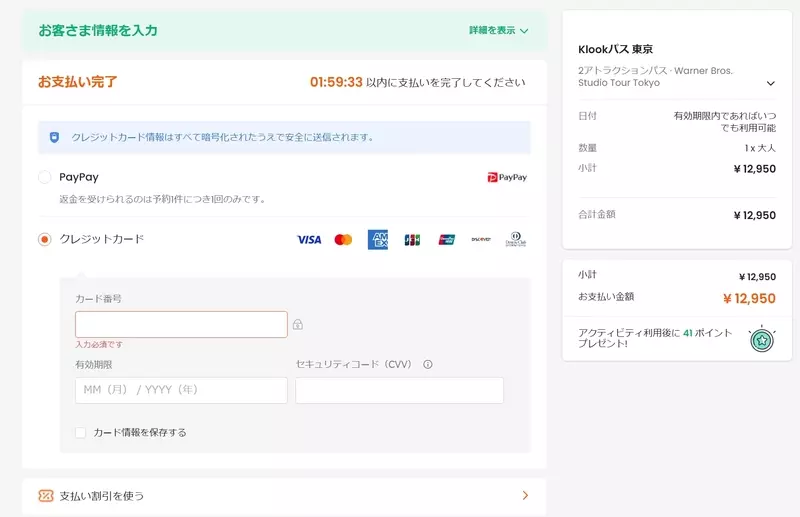Click the American Express logo
Screen dimensions: 800x517
pyautogui.click(x=377, y=240)
